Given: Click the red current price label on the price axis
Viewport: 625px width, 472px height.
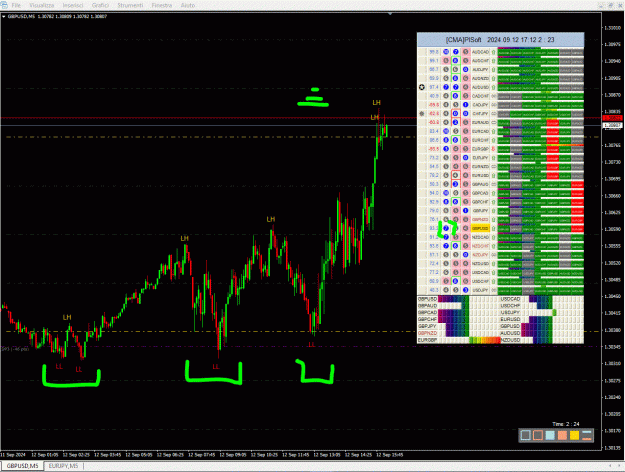Looking at the screenshot, I should 612,118.
